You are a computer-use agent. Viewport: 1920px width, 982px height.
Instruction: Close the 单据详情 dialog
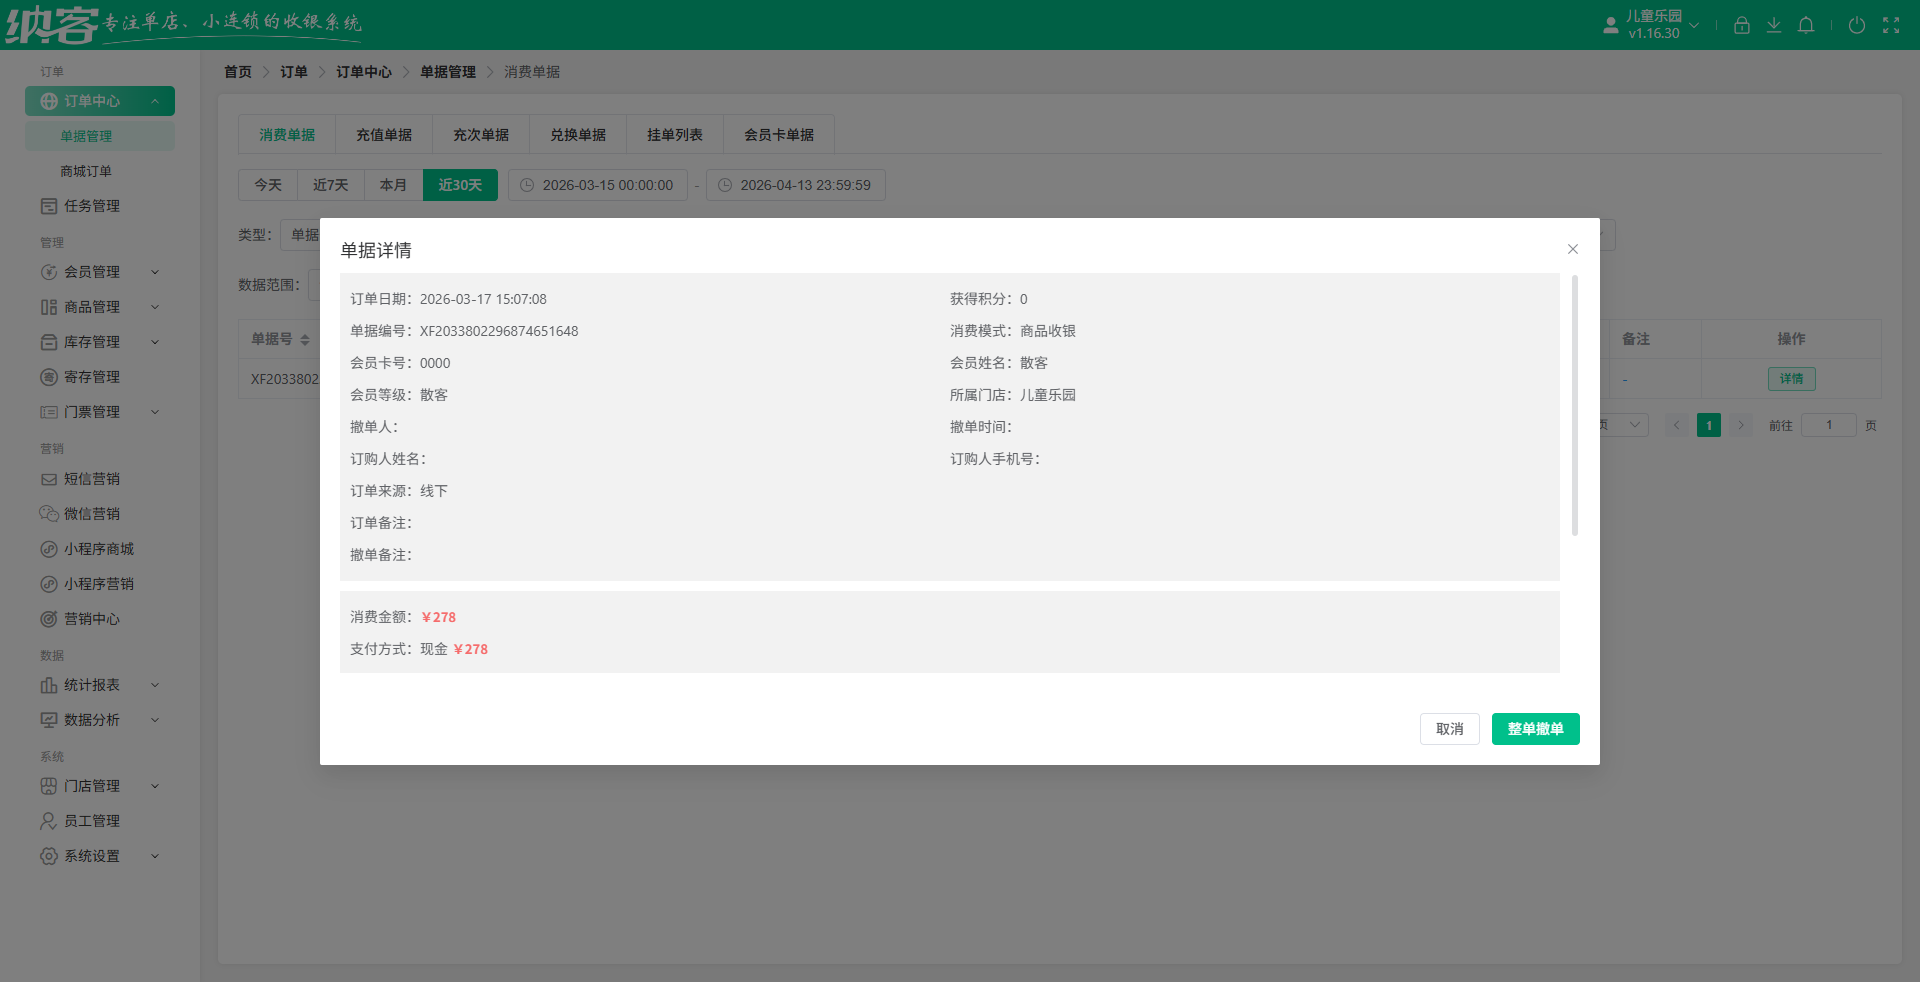click(x=1572, y=249)
